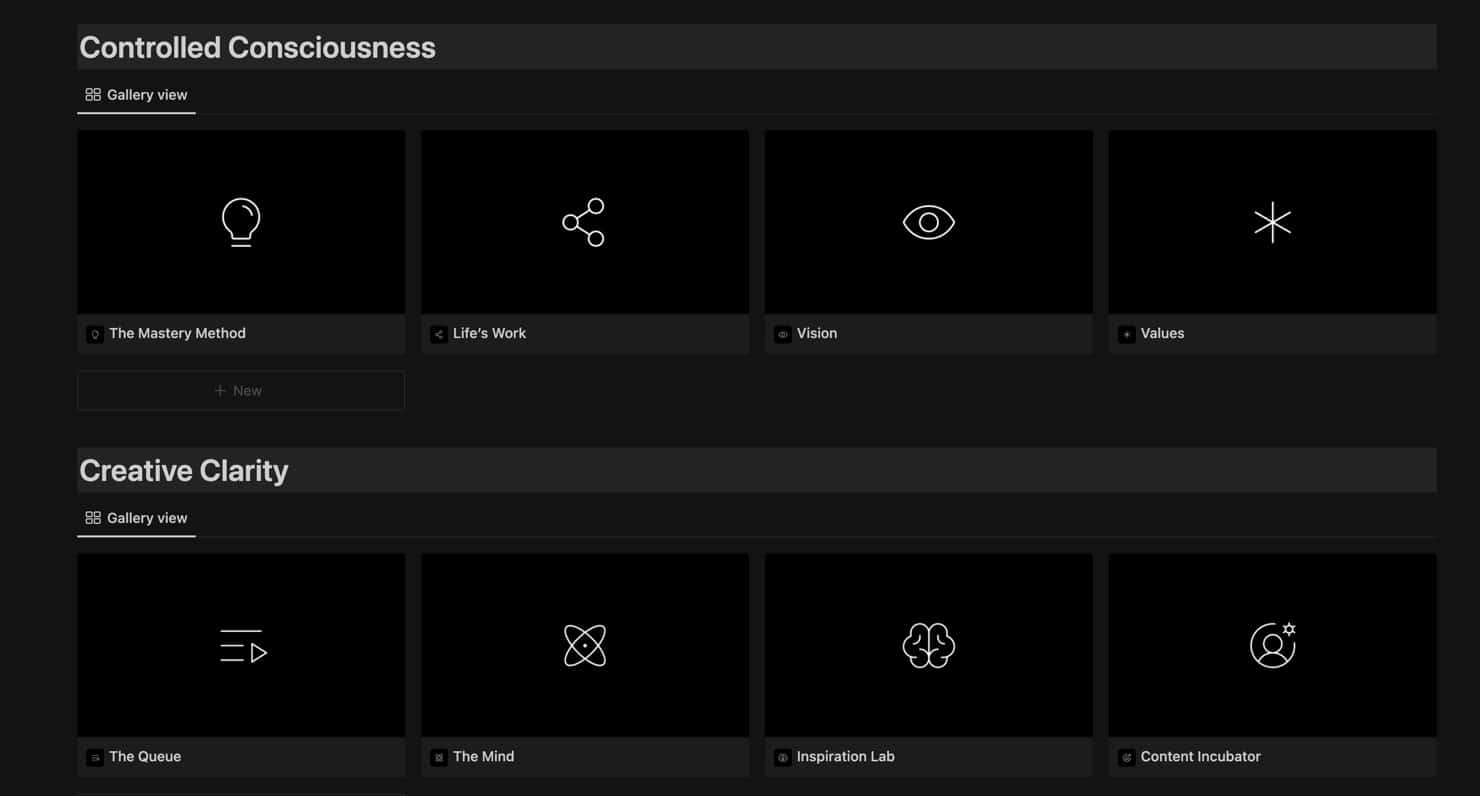Click small brain icon beside Inspiration Lab title
Image resolution: width=1480 pixels, height=796 pixels.
point(783,758)
